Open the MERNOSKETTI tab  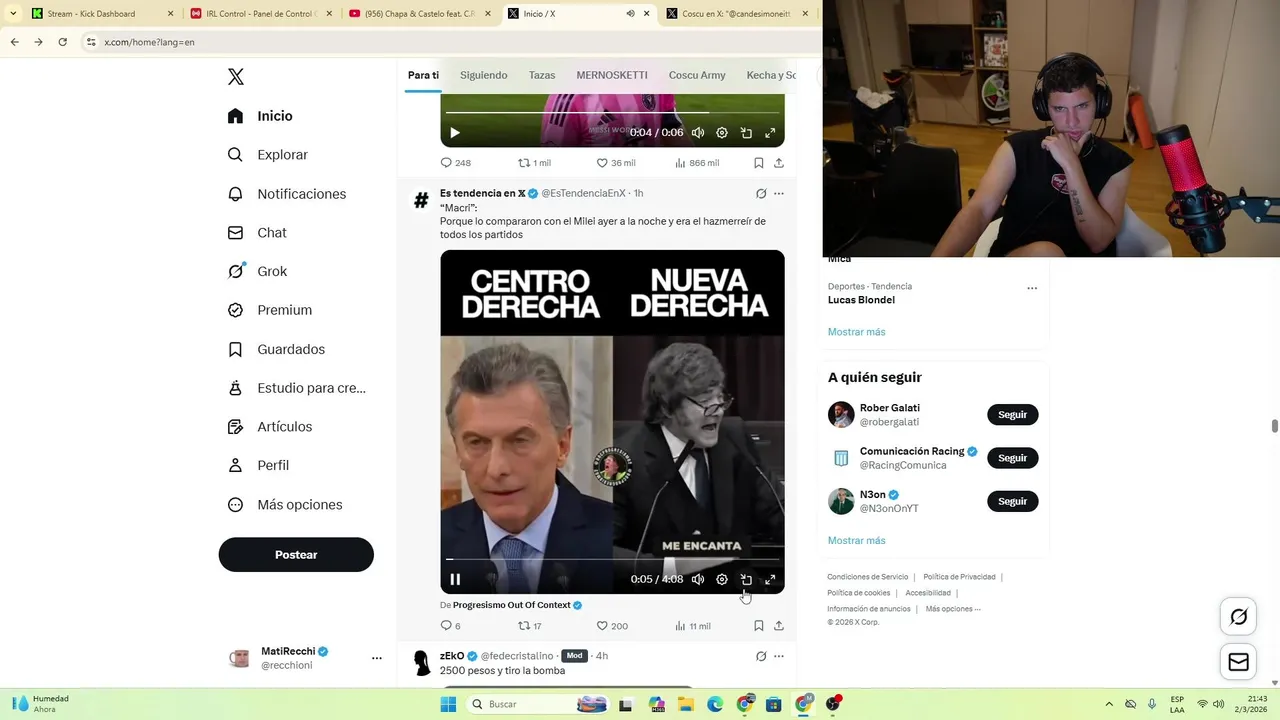point(612,75)
